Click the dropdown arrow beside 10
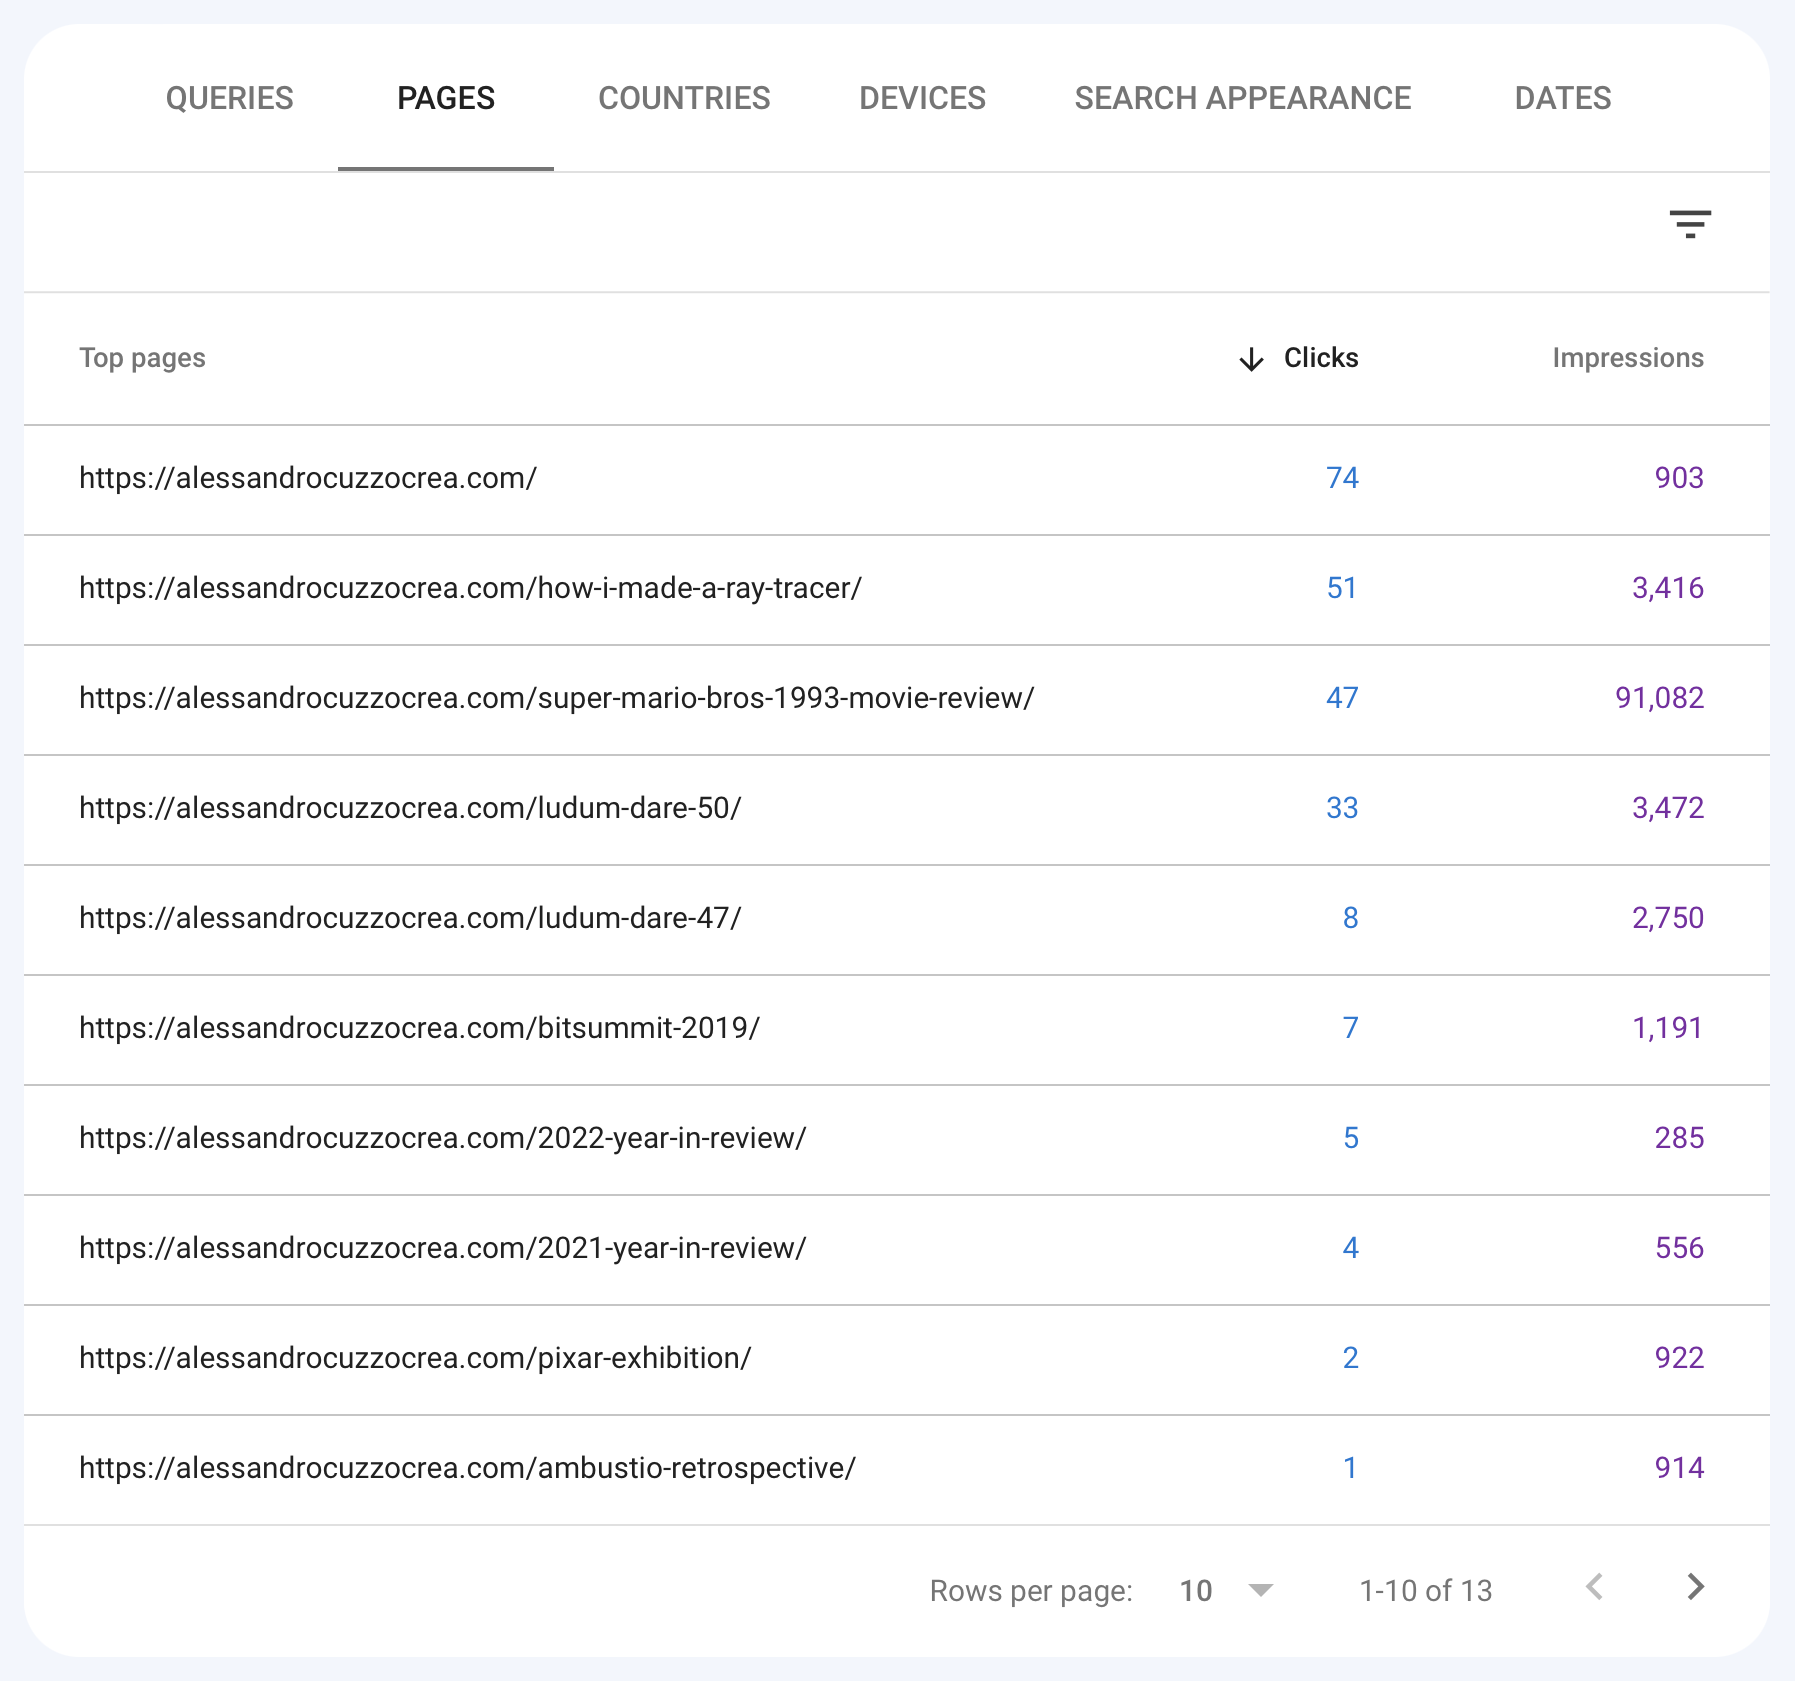 (1259, 1590)
